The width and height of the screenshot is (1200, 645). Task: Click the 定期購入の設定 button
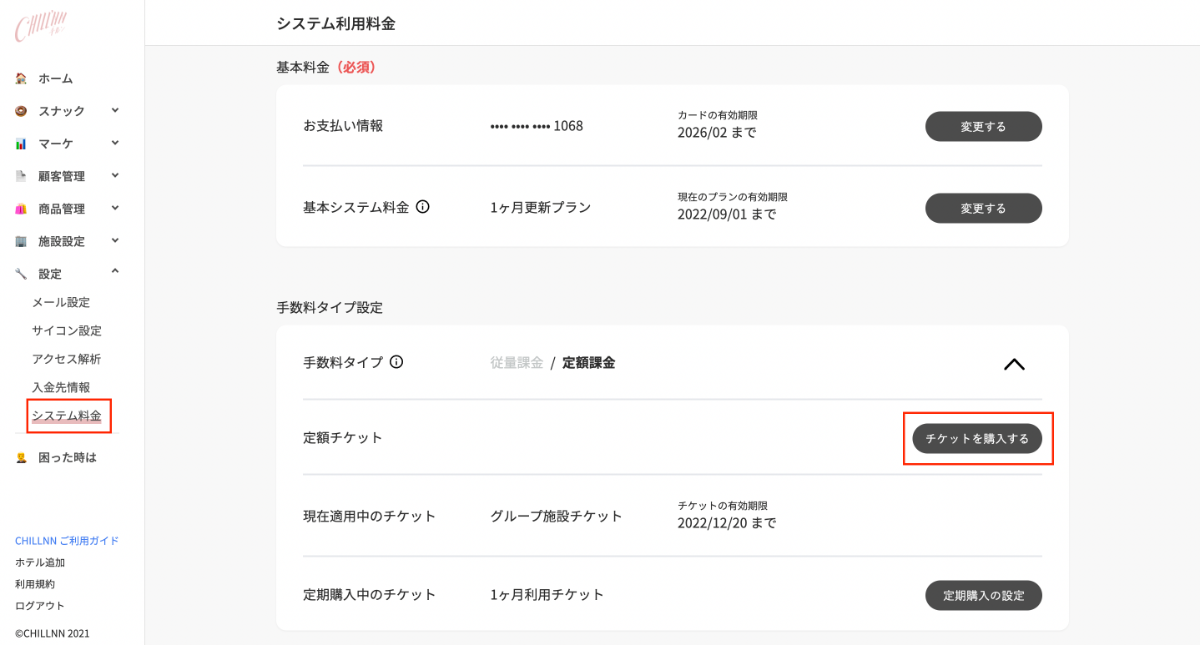tap(983, 595)
